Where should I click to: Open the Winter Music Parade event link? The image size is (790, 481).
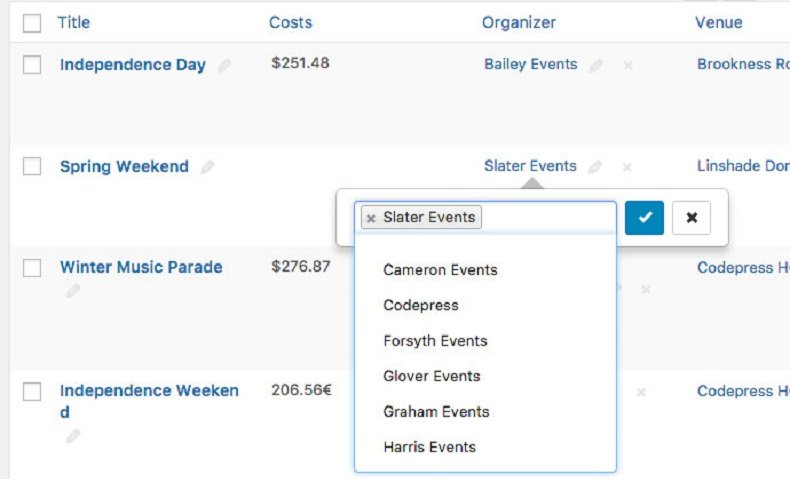pyautogui.click(x=141, y=267)
